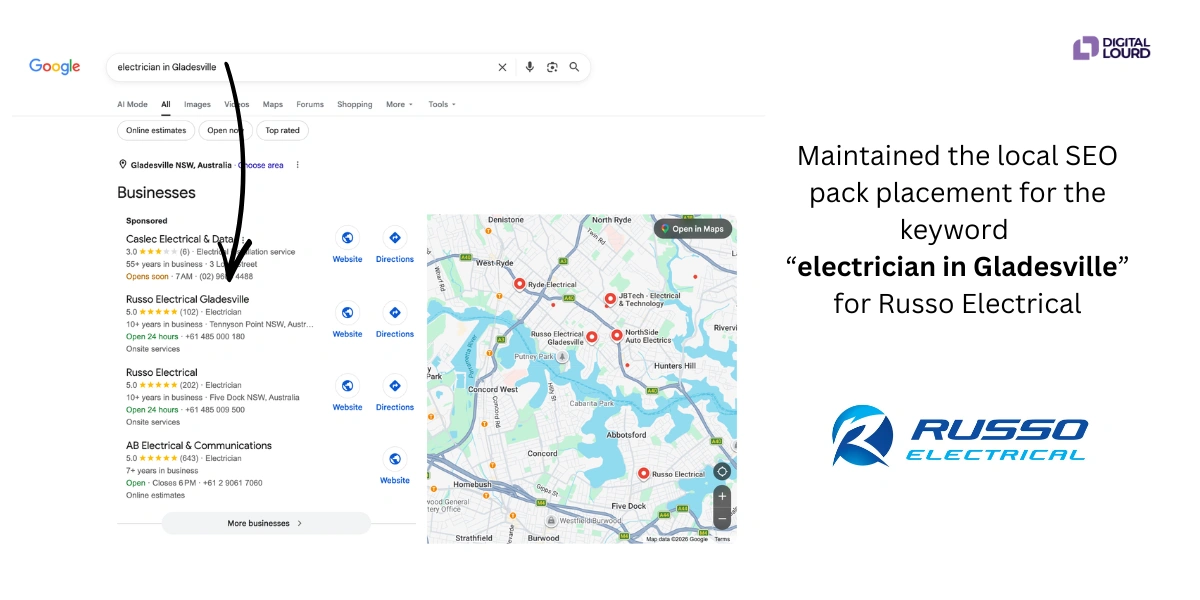1200x600 pixels.
Task: Open Caslec Electrical & Data listing
Action: (179, 239)
